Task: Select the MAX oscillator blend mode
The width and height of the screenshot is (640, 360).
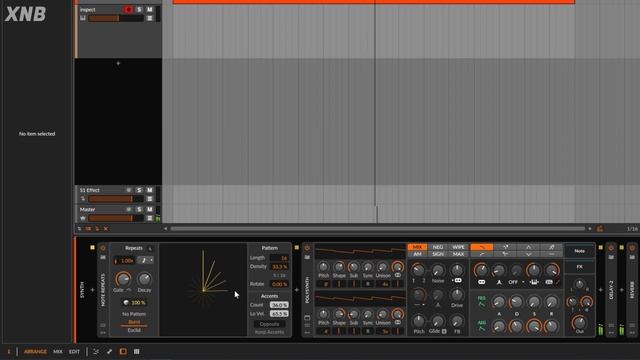Action: pos(458,254)
